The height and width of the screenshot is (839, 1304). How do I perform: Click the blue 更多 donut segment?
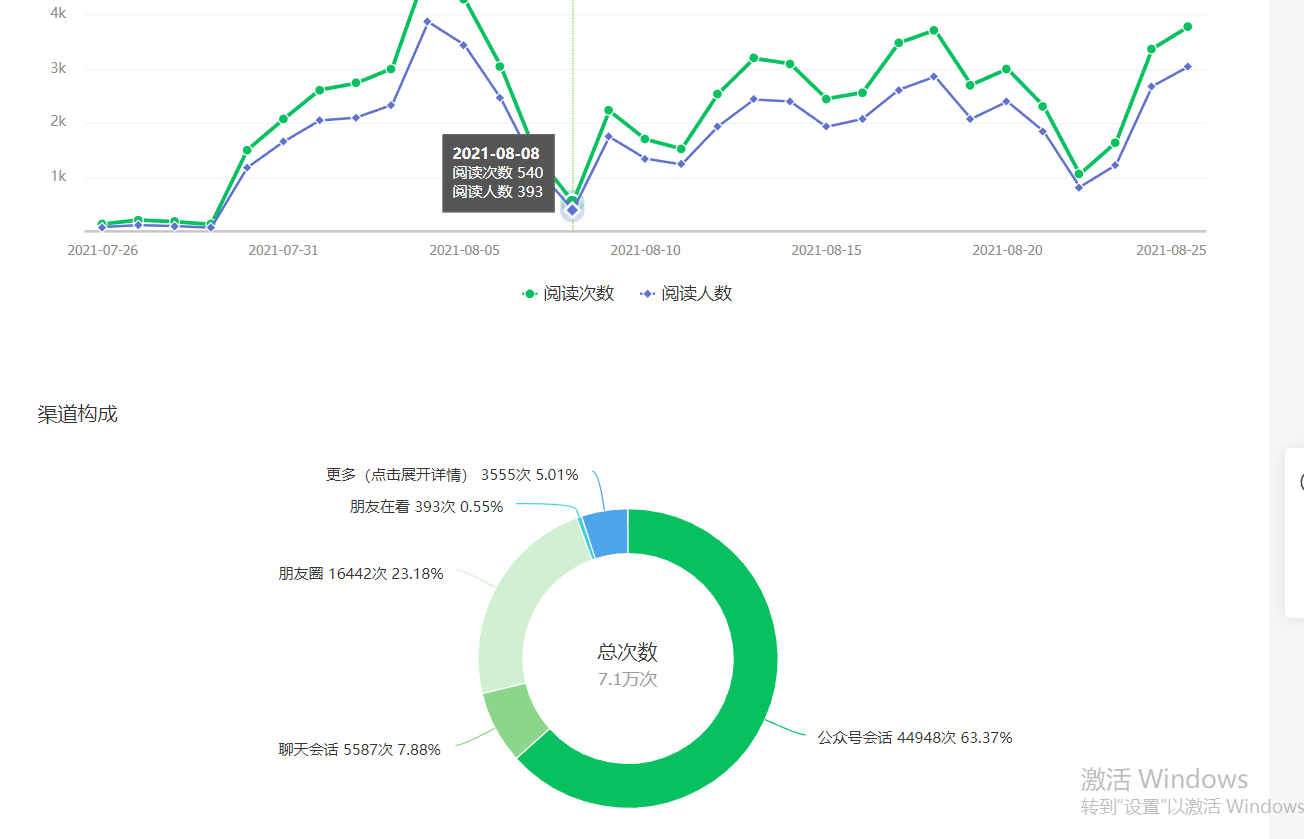[607, 532]
